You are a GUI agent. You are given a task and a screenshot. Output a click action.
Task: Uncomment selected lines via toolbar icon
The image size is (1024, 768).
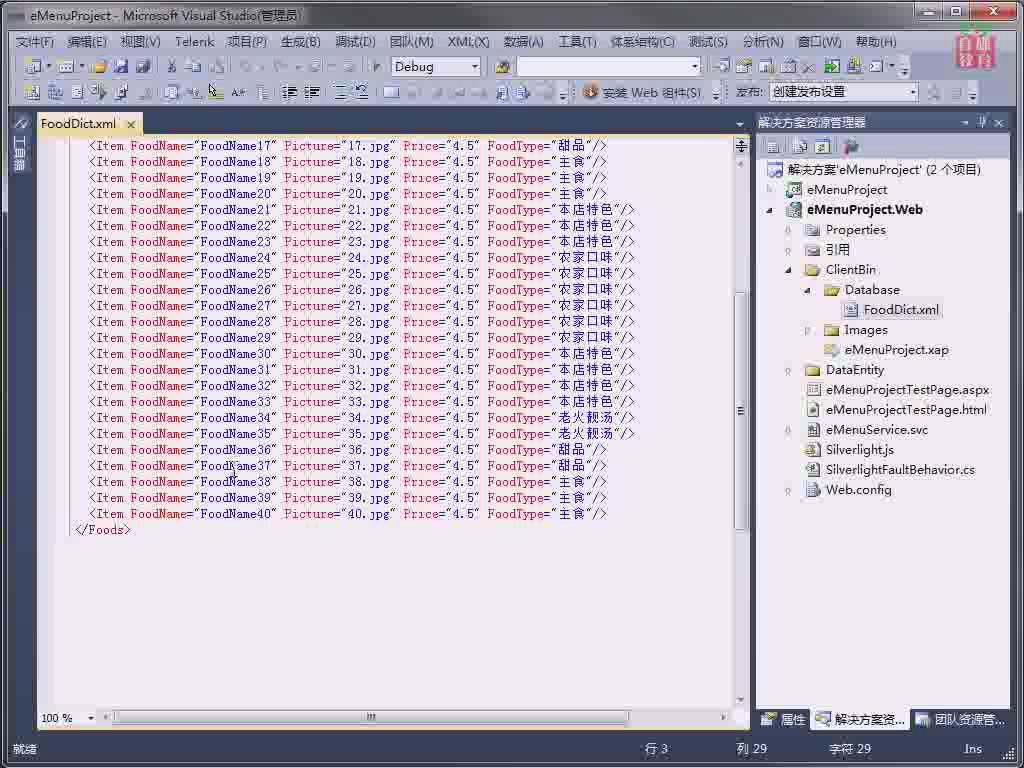(361, 92)
